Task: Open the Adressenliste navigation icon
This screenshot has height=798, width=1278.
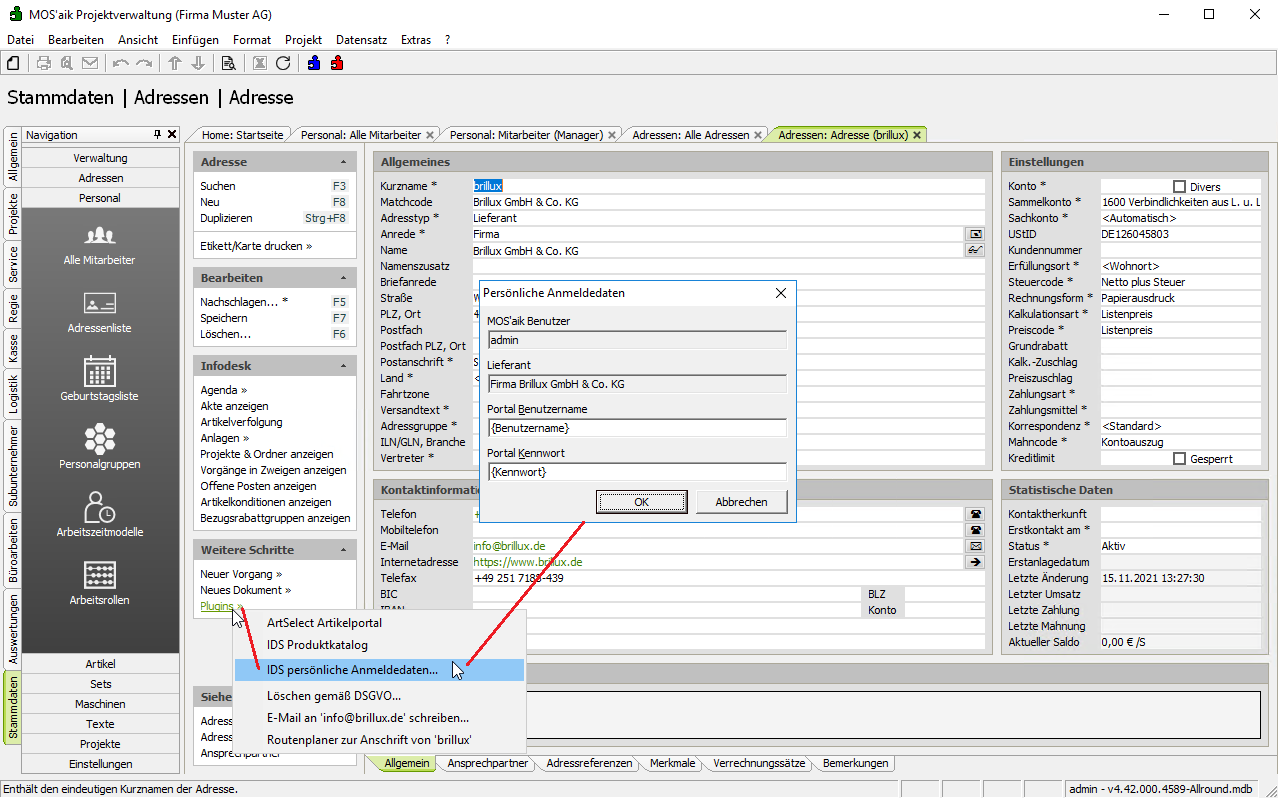Action: click(99, 304)
